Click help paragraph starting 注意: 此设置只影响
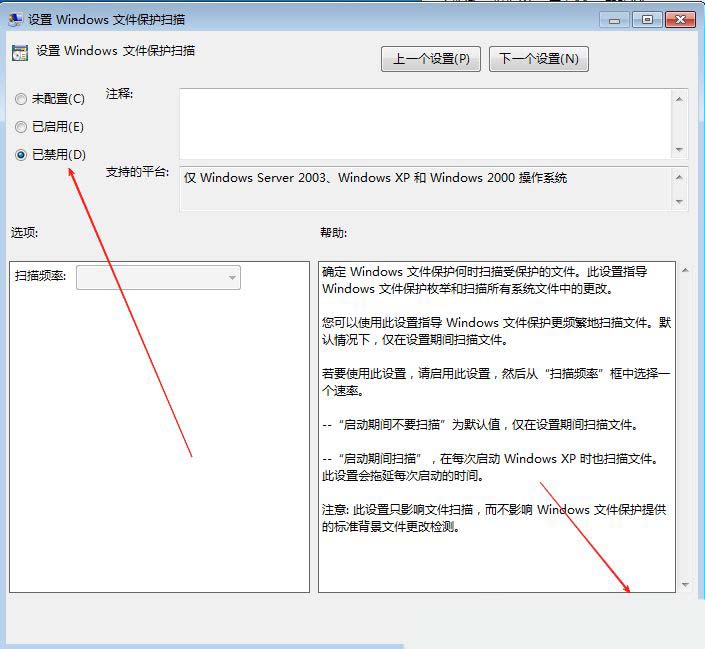 pyautogui.click(x=494, y=518)
